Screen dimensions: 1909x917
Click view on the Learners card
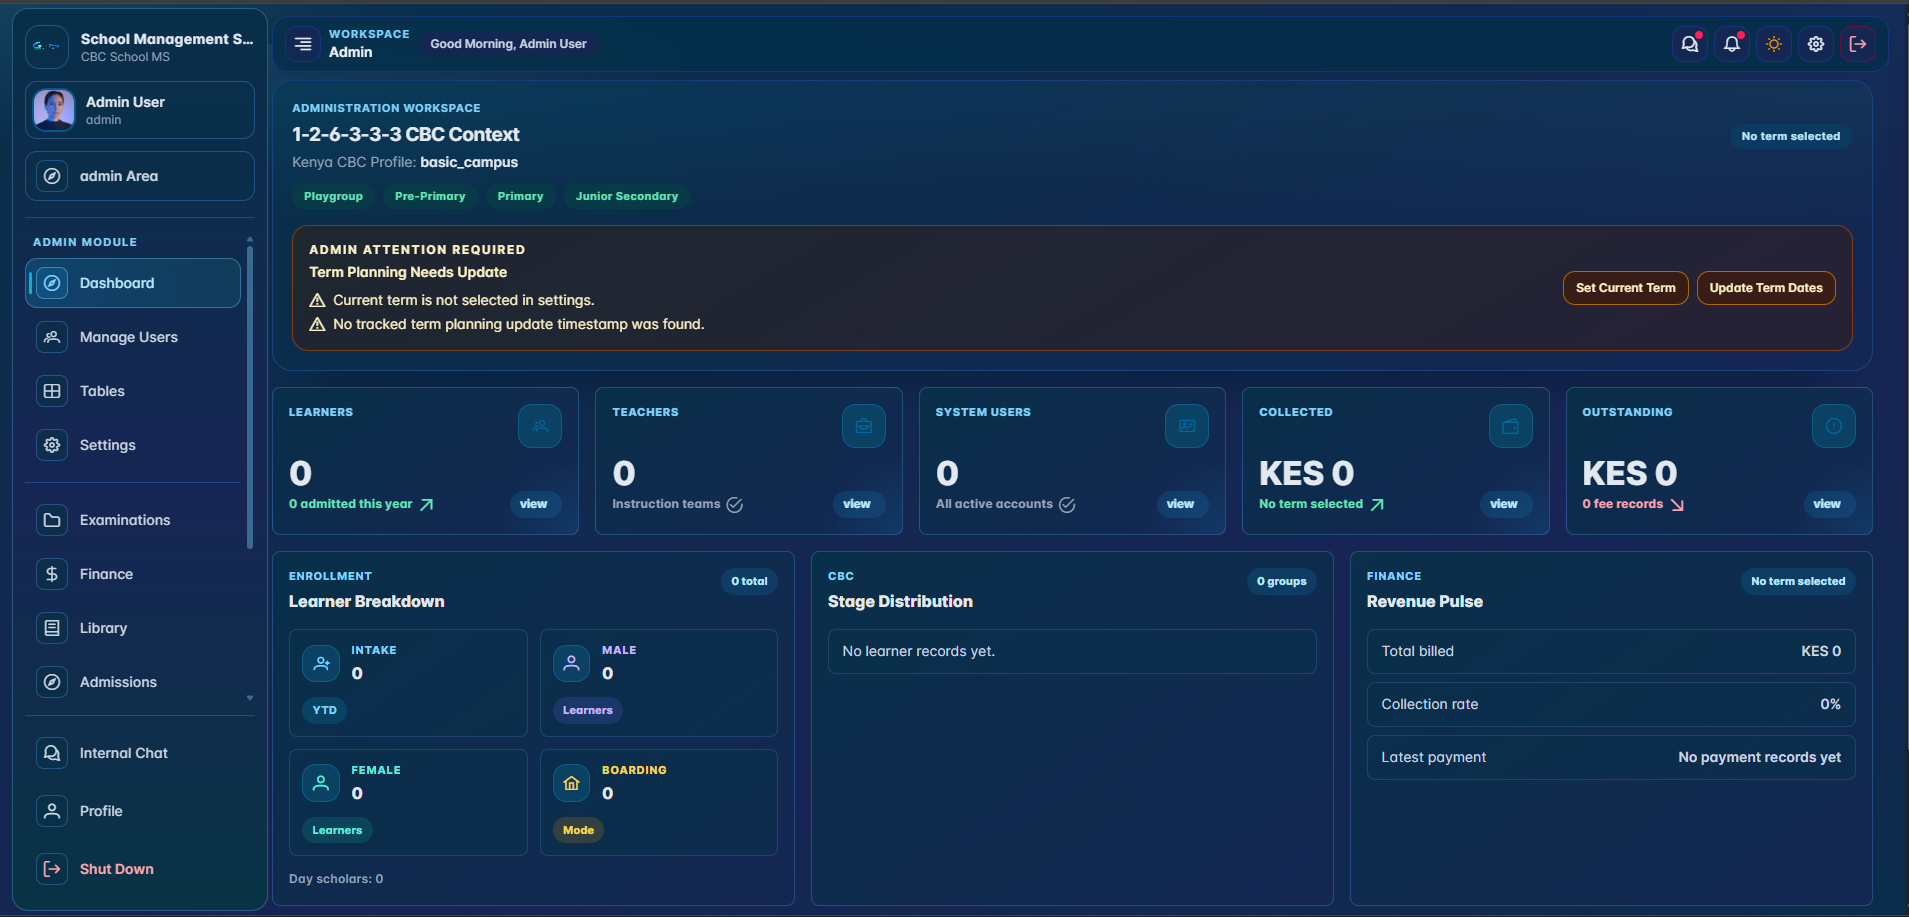534,504
